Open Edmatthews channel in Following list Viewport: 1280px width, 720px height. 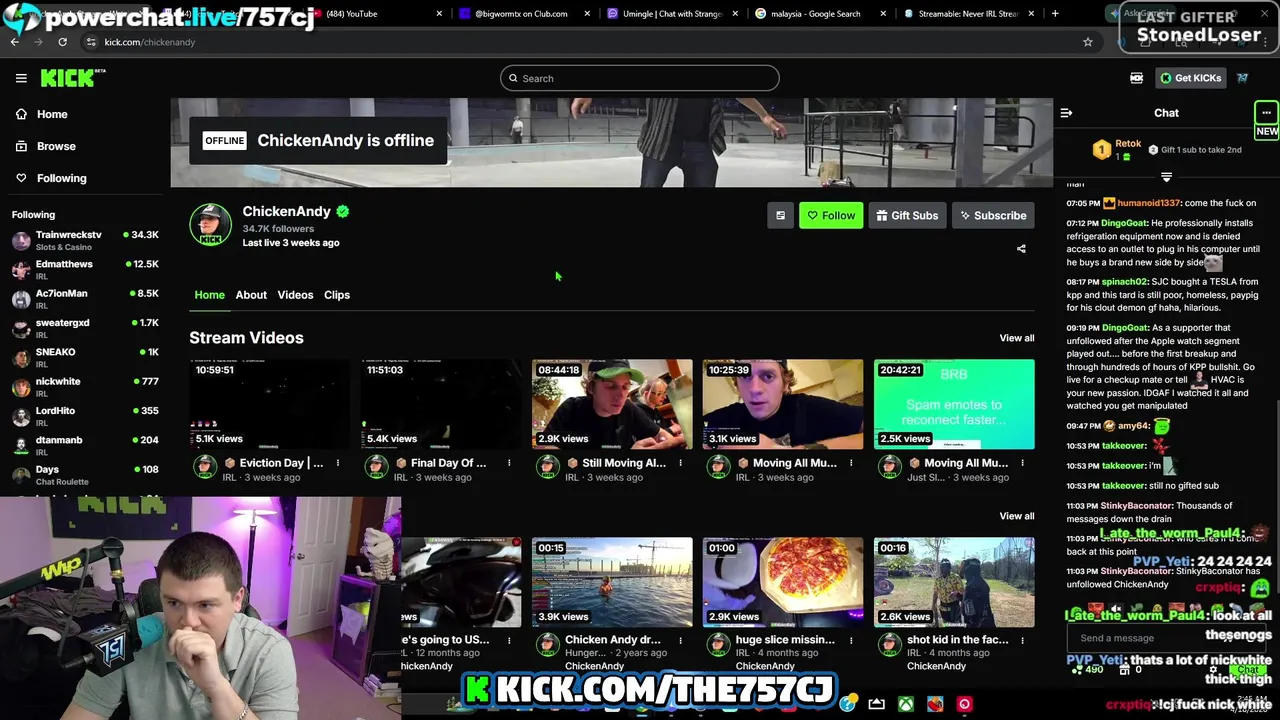coord(84,269)
